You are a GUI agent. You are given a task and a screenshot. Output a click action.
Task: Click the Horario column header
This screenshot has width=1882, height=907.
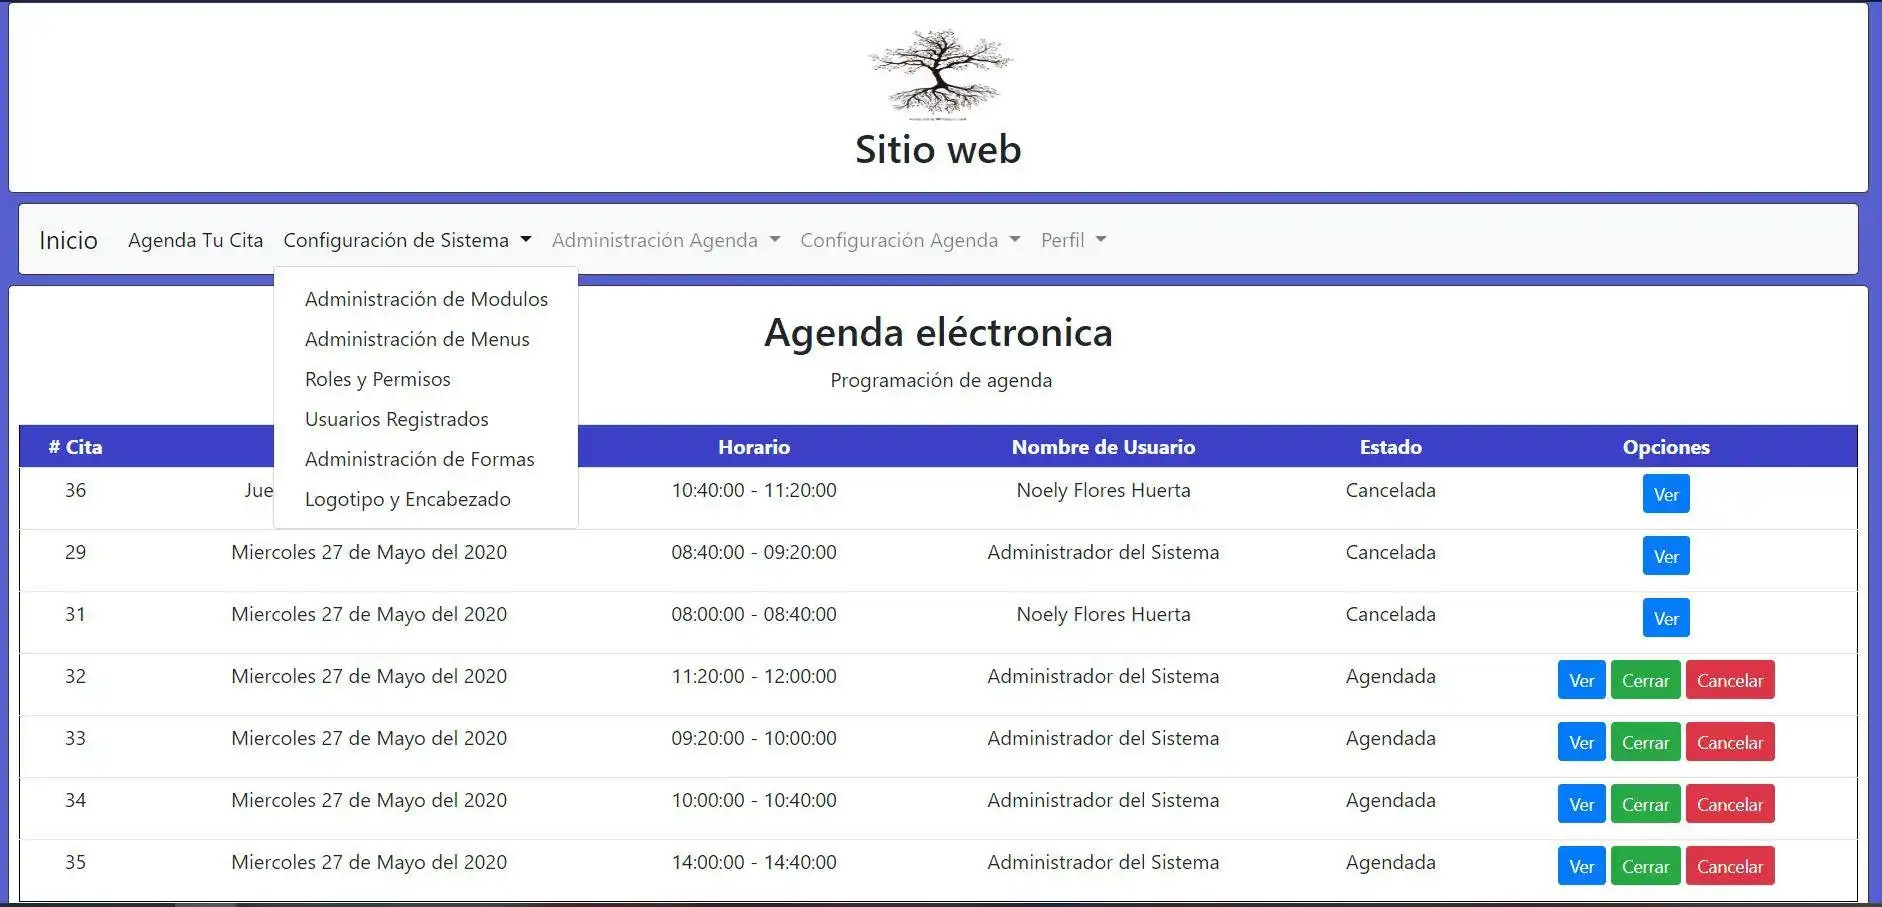(754, 447)
